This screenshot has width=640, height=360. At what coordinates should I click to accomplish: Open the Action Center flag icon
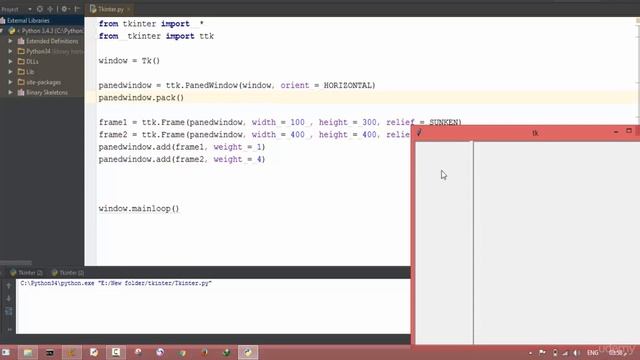[542, 353]
